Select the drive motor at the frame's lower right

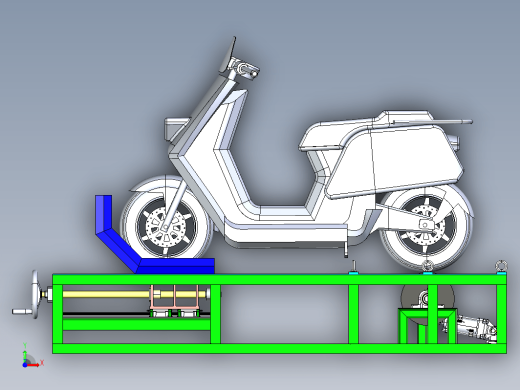pyautogui.click(x=470, y=327)
